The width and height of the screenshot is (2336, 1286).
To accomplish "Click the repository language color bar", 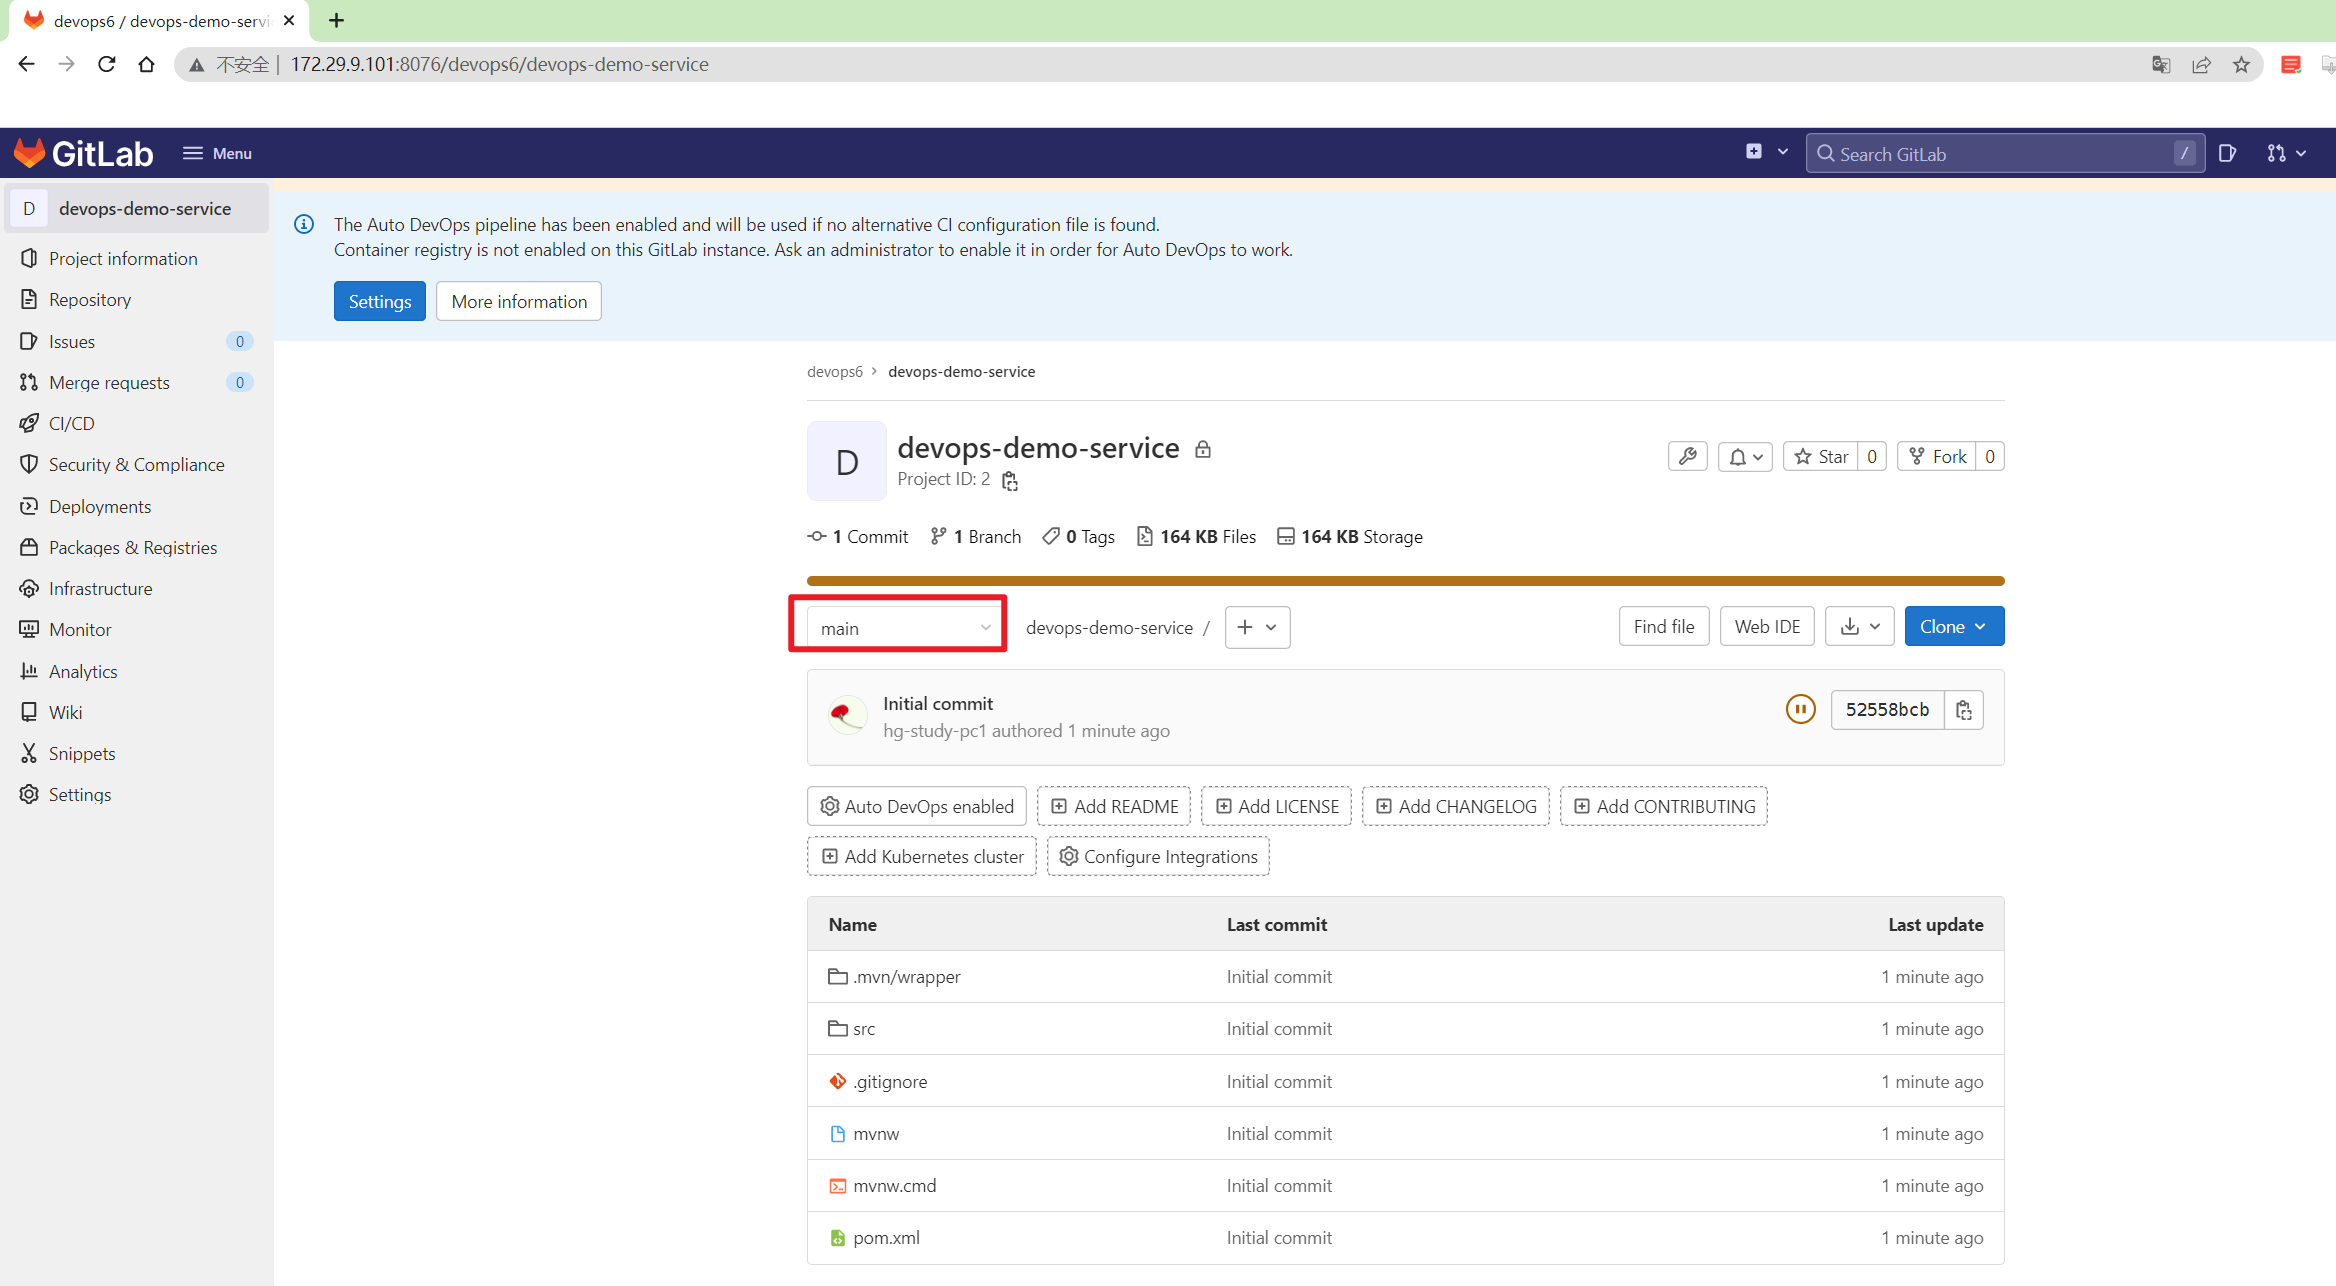I will [x=1405, y=580].
